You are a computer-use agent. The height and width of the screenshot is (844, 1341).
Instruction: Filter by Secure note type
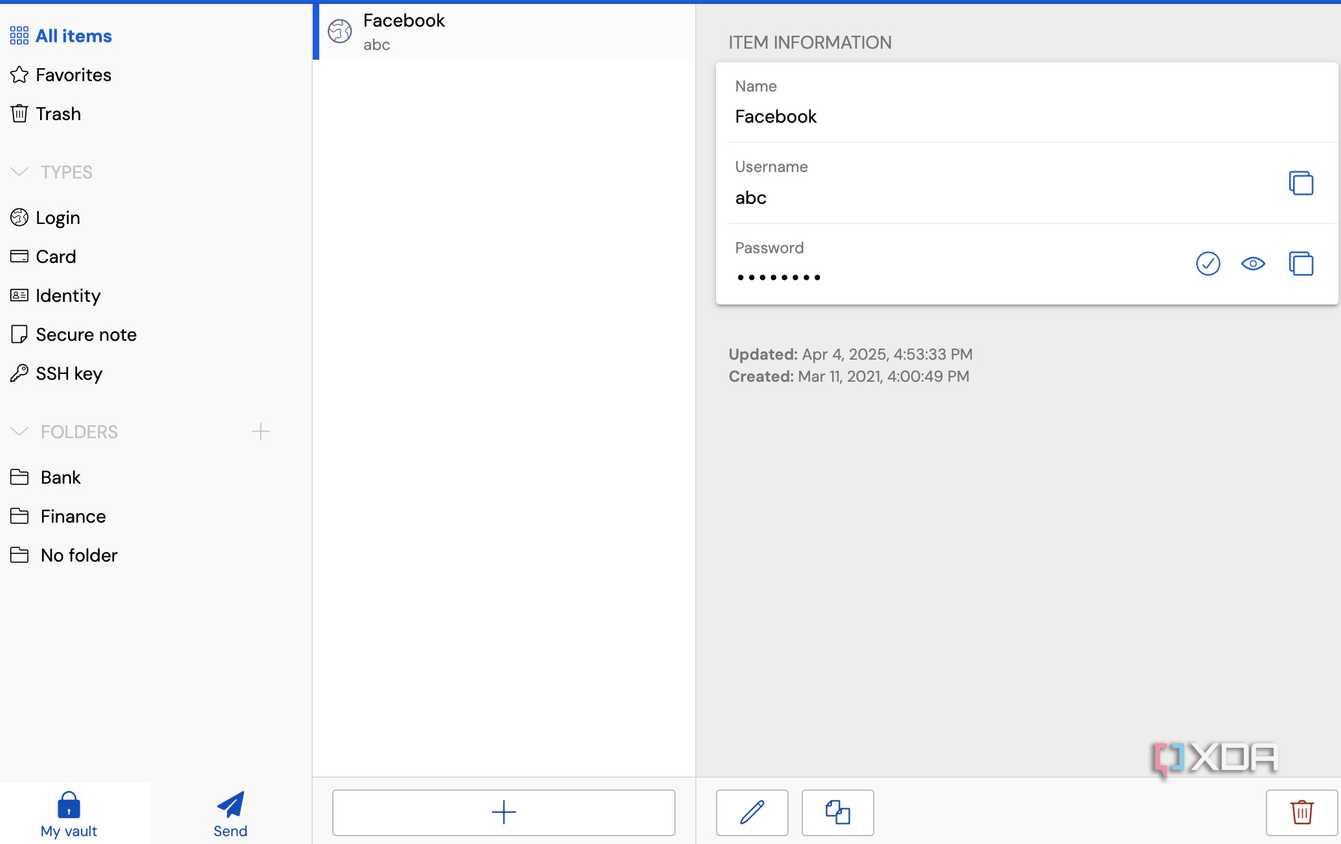click(x=73, y=335)
